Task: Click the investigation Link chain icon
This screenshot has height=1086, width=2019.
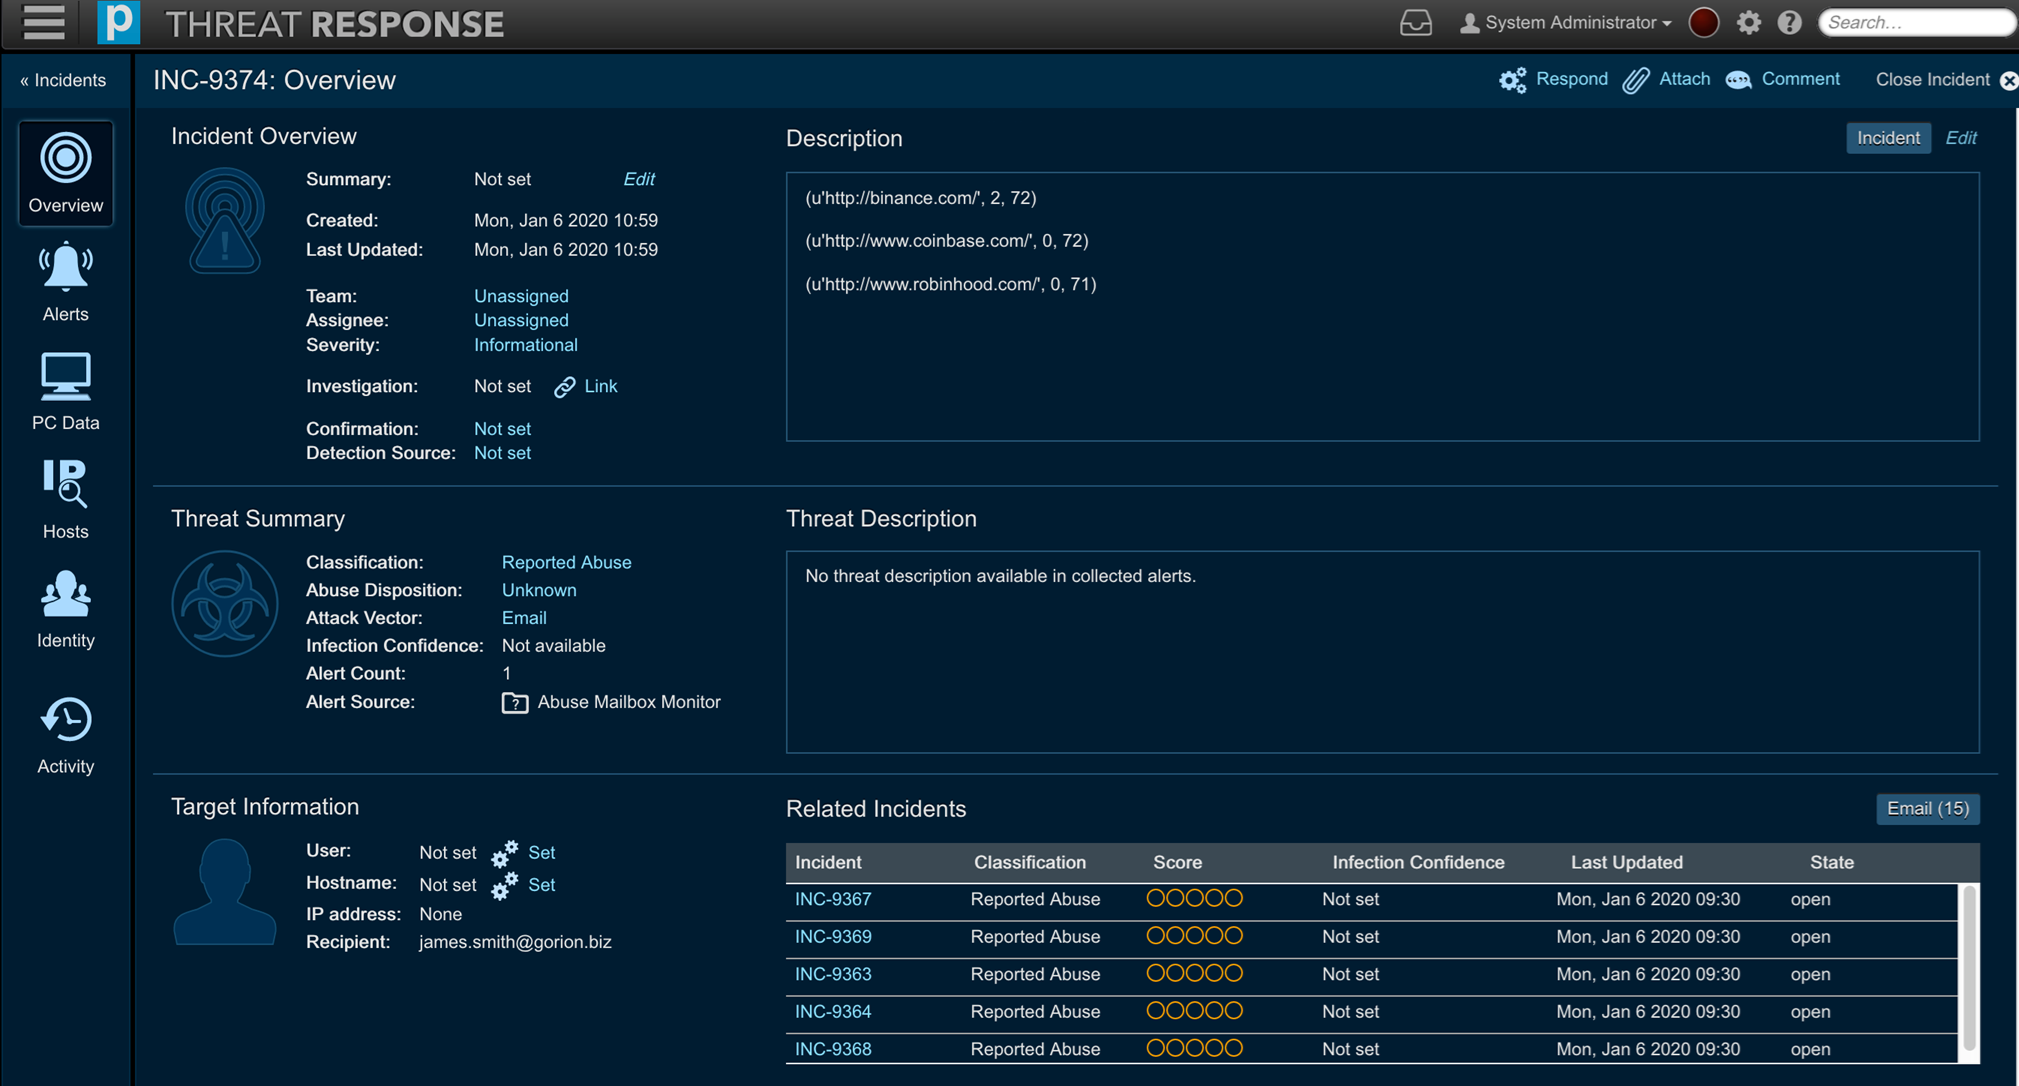Action: pos(565,387)
